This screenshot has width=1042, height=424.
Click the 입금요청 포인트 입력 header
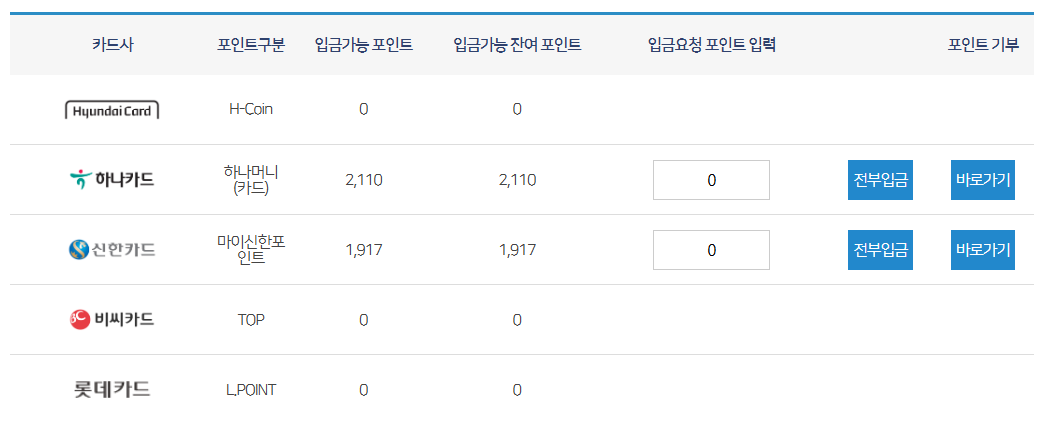(712, 45)
